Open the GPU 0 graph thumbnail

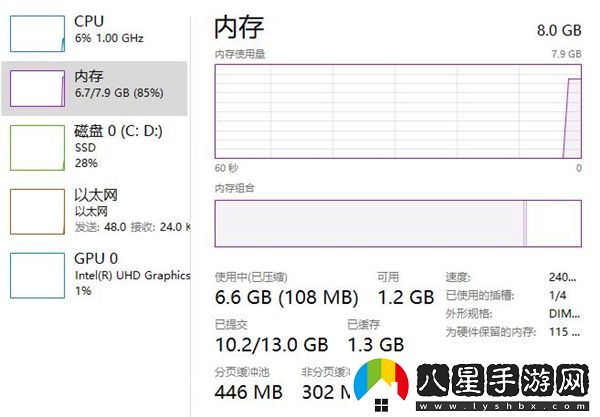tap(36, 274)
